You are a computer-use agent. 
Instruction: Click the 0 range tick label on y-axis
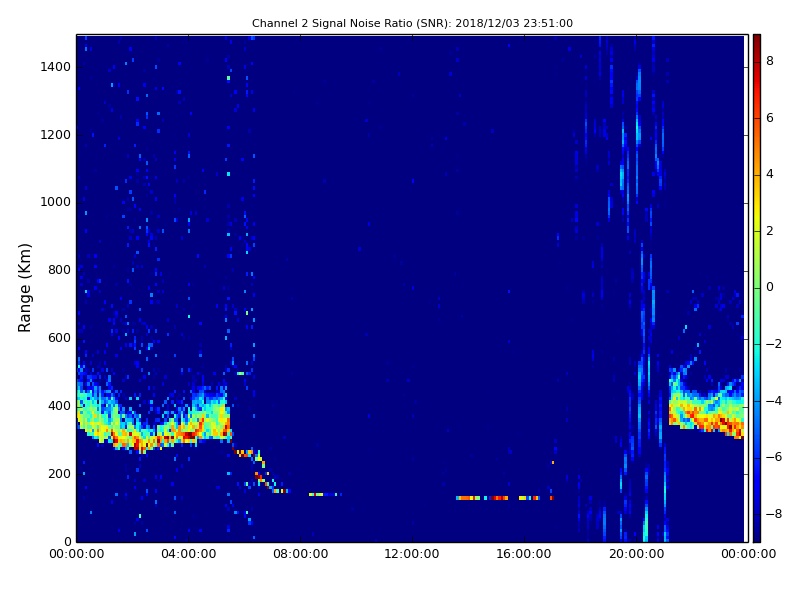[68, 541]
